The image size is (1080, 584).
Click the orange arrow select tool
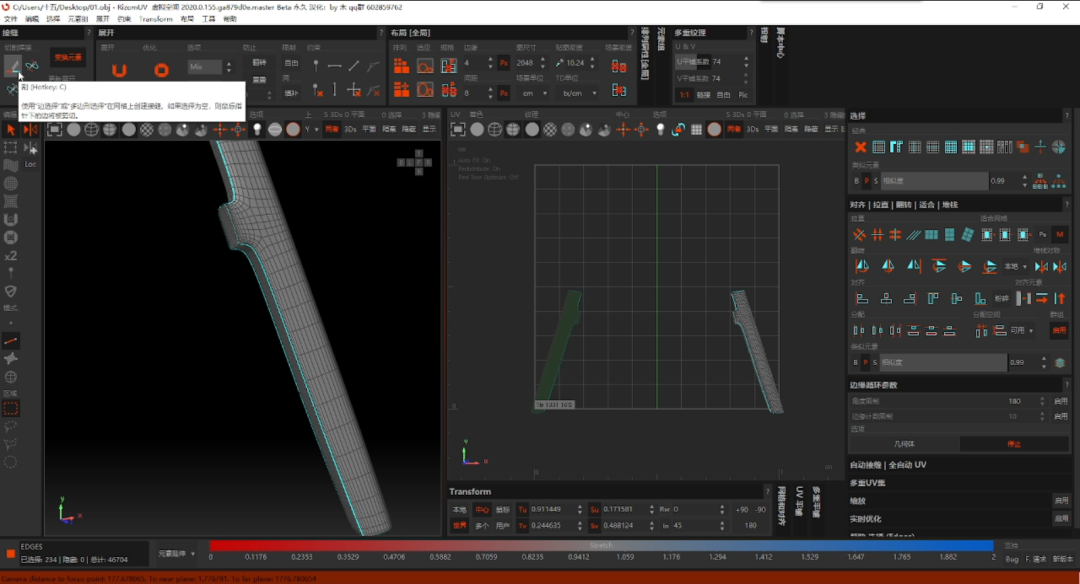pos(11,129)
